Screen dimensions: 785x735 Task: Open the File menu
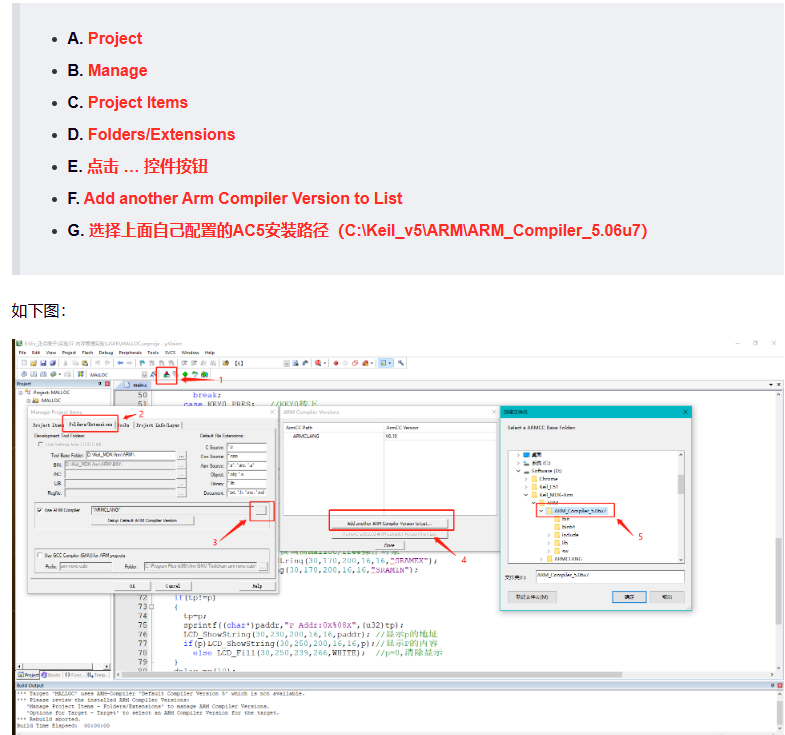click(x=22, y=353)
